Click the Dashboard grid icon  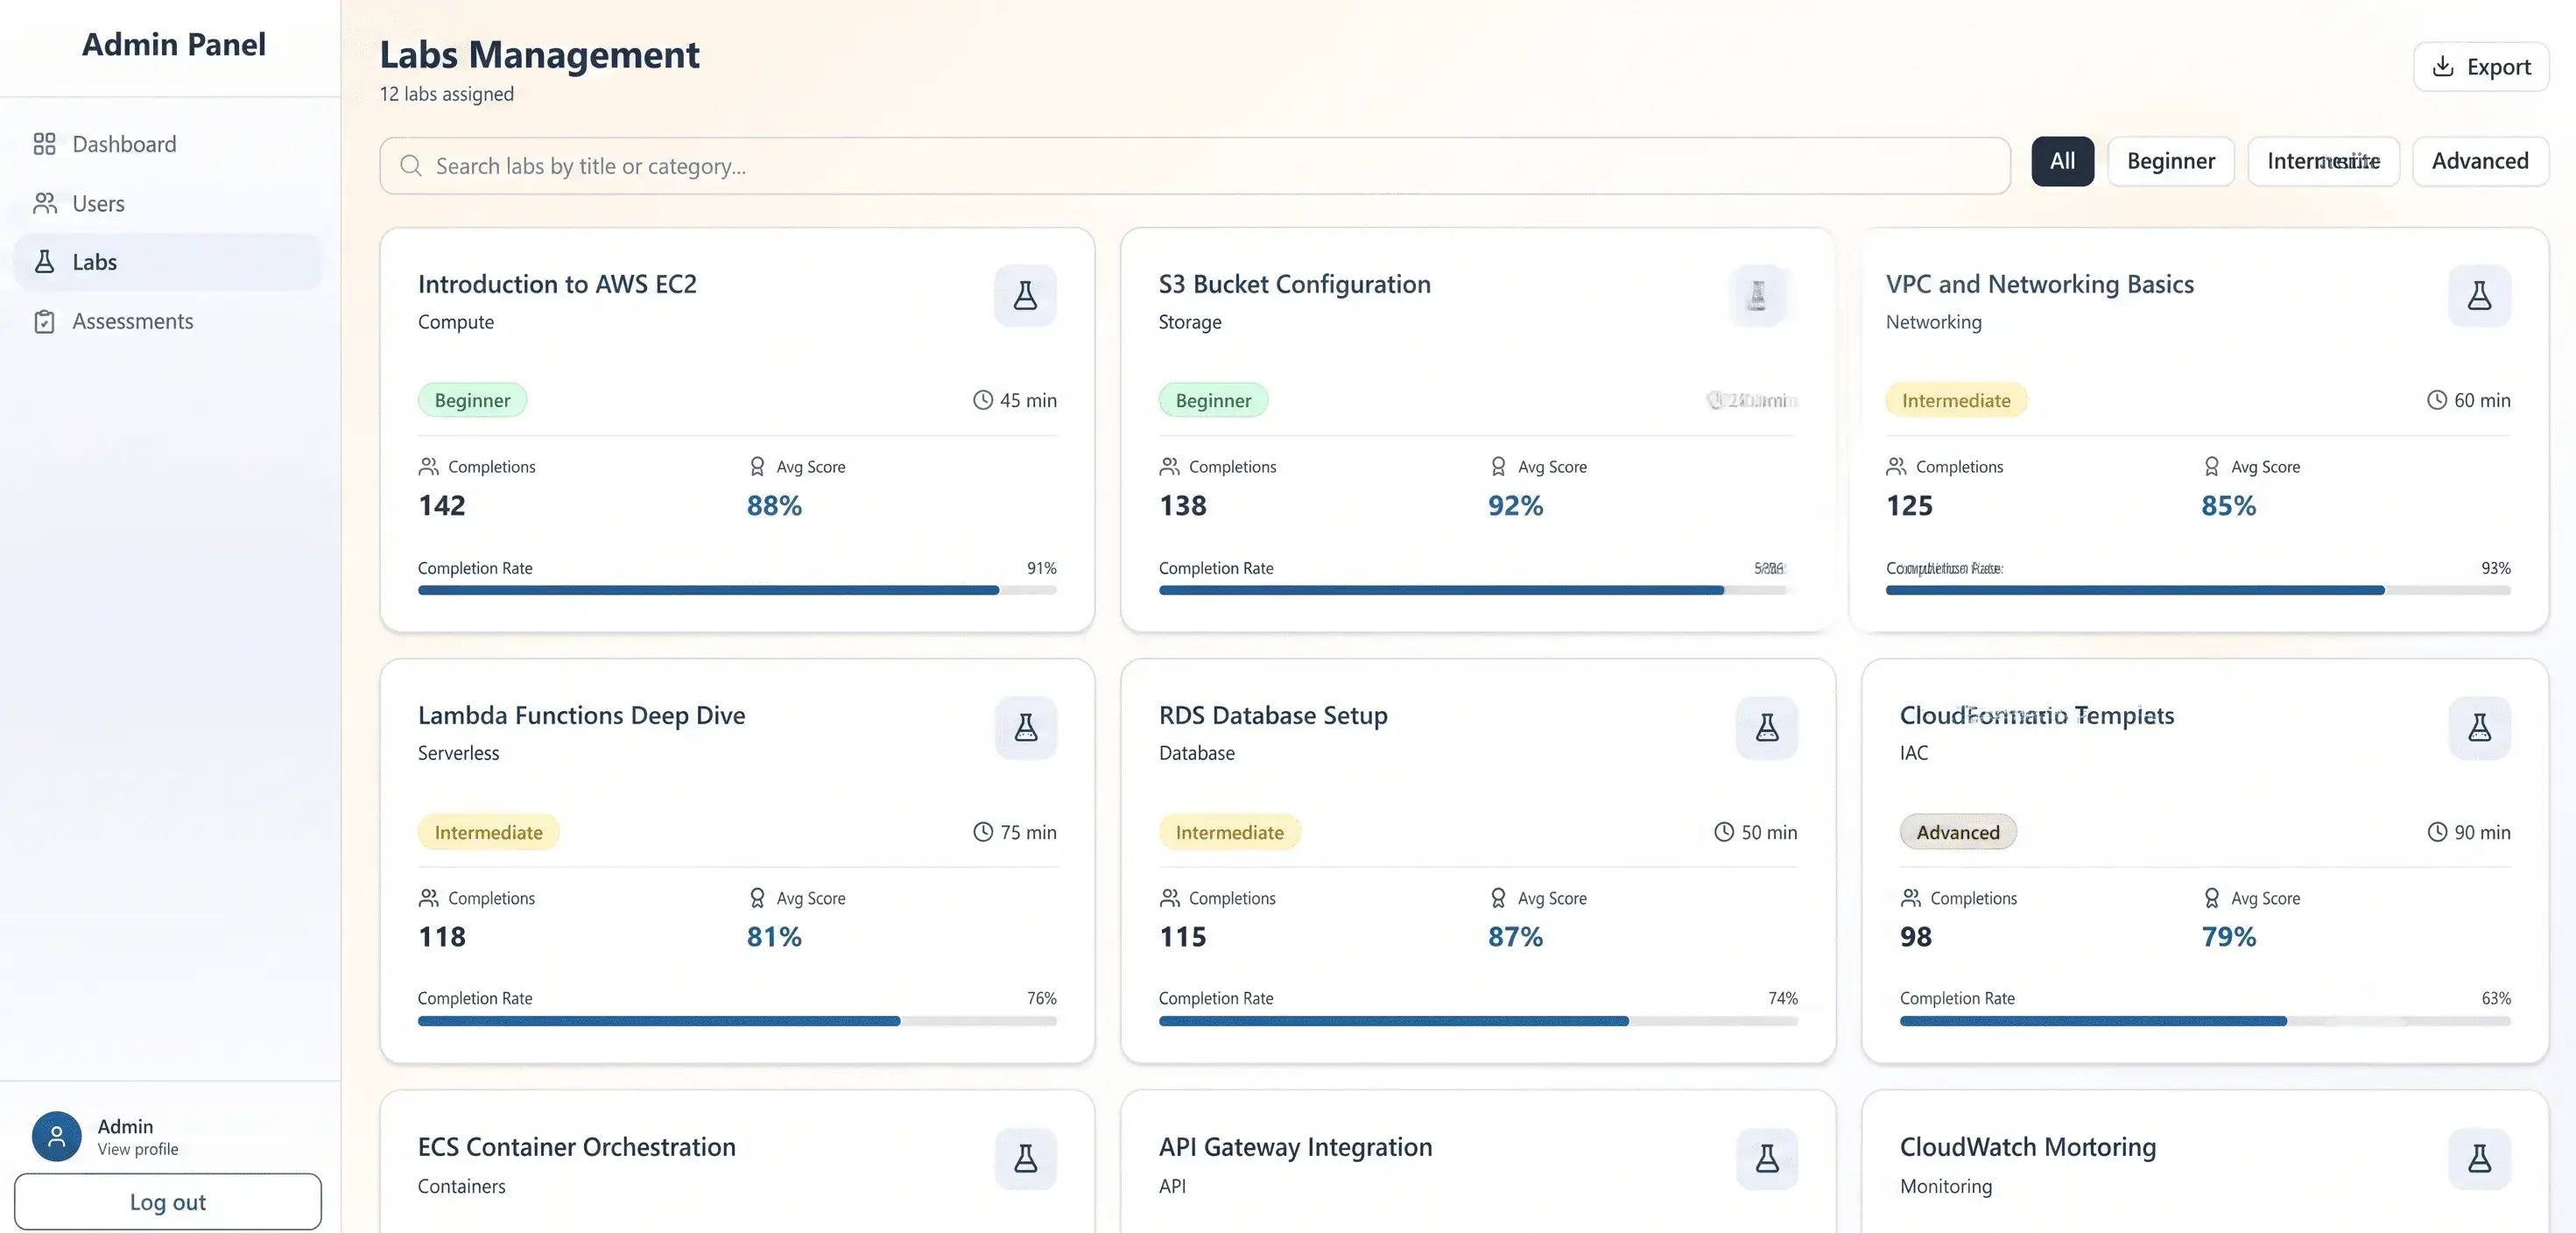pos(44,144)
